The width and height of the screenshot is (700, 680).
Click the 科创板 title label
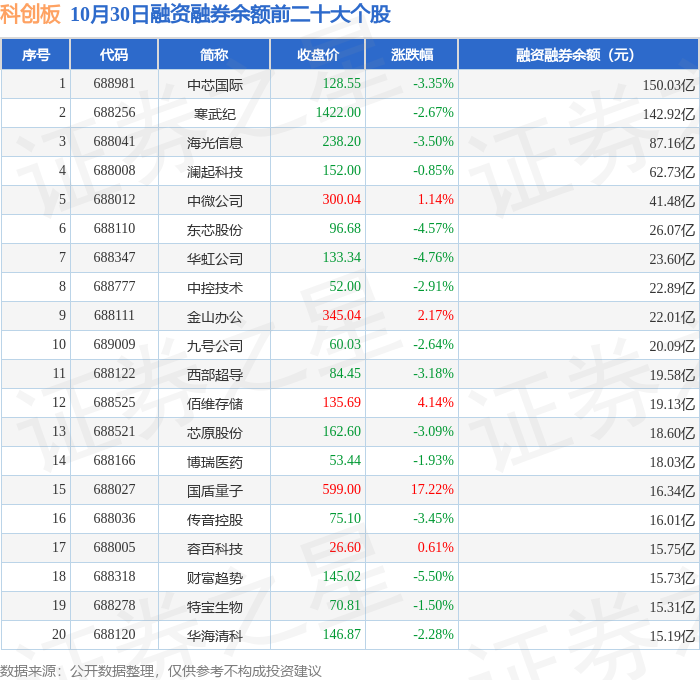[30, 14]
